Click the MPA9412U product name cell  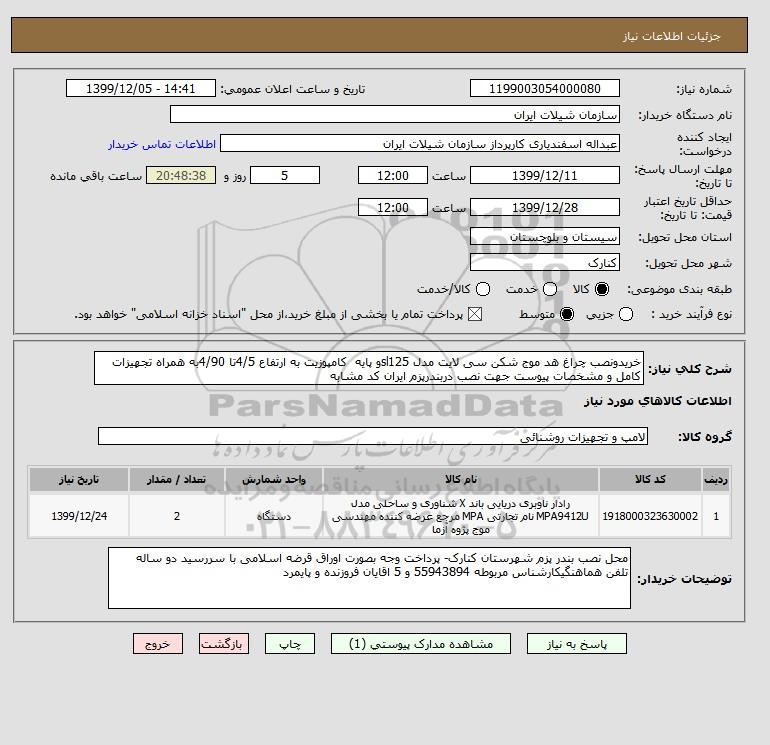pos(461,516)
